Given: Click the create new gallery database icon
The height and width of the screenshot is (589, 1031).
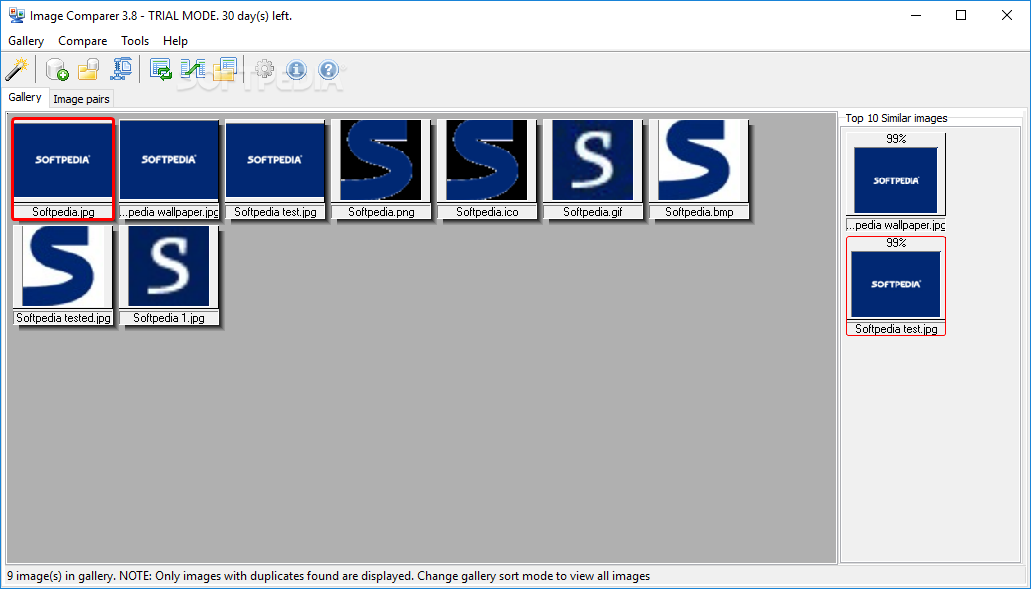Looking at the screenshot, I should (x=57, y=69).
